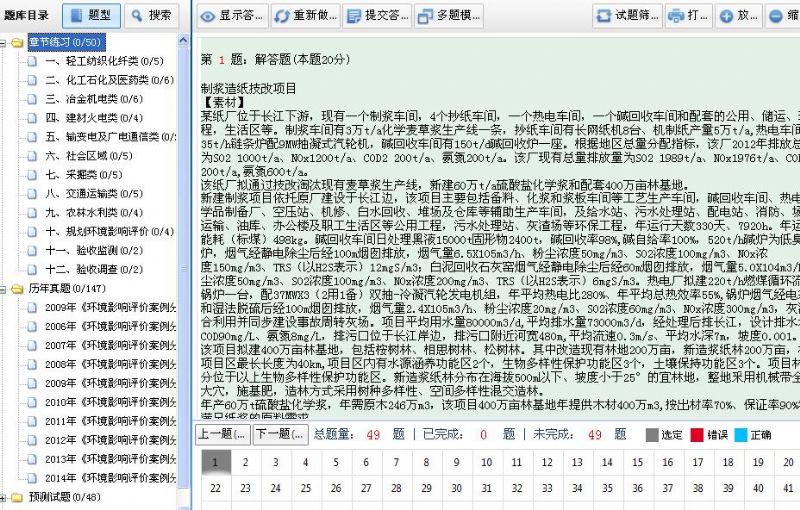Viewport: 800px width, 510px height.
Task: Click the 提交答案 submit icon button
Action: click(372, 16)
